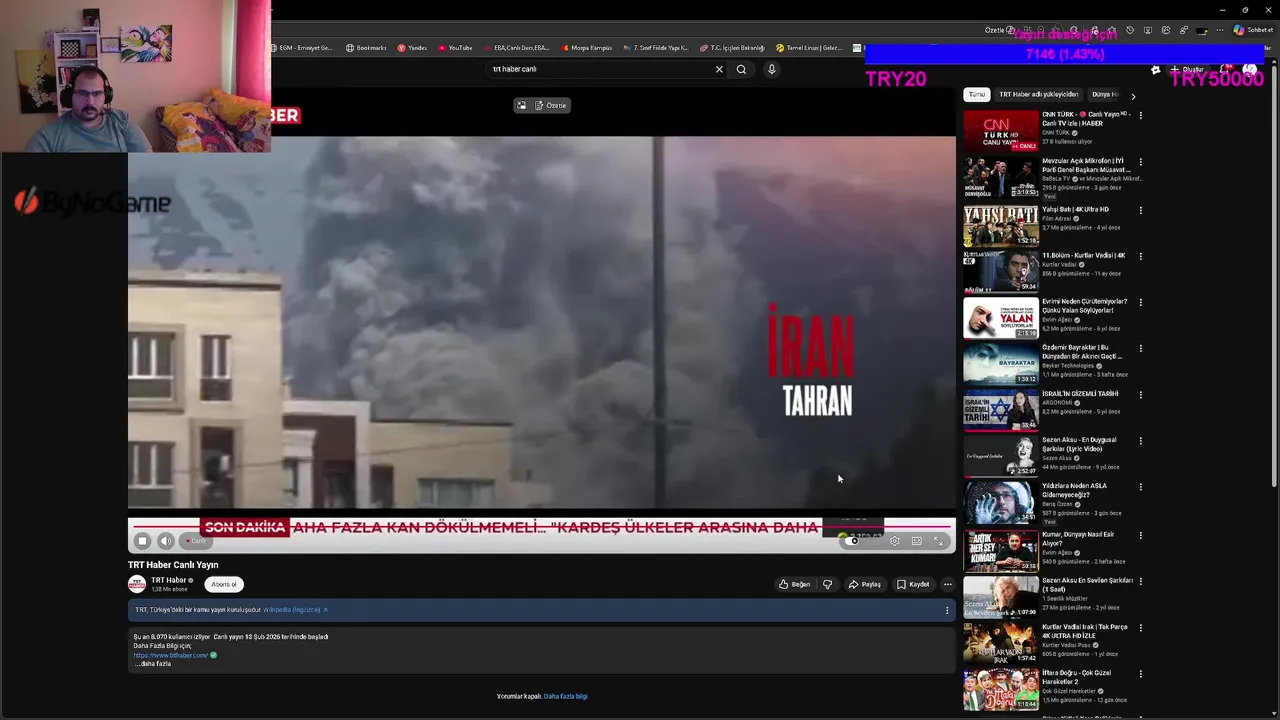Open options for 11.Bölüm Kurtlar Vadisi

[1141, 256]
